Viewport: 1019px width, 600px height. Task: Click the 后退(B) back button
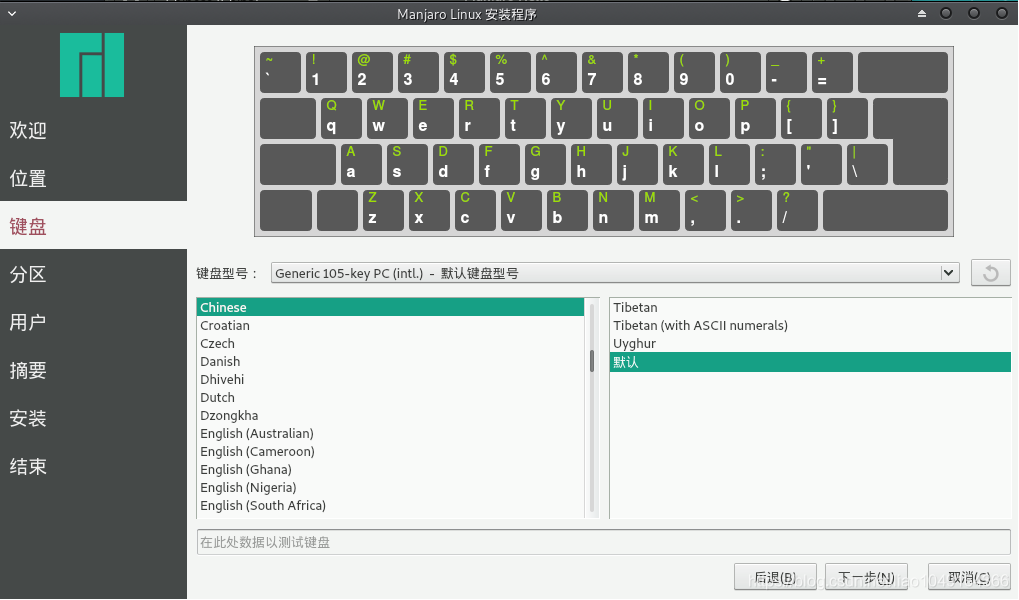tap(775, 577)
